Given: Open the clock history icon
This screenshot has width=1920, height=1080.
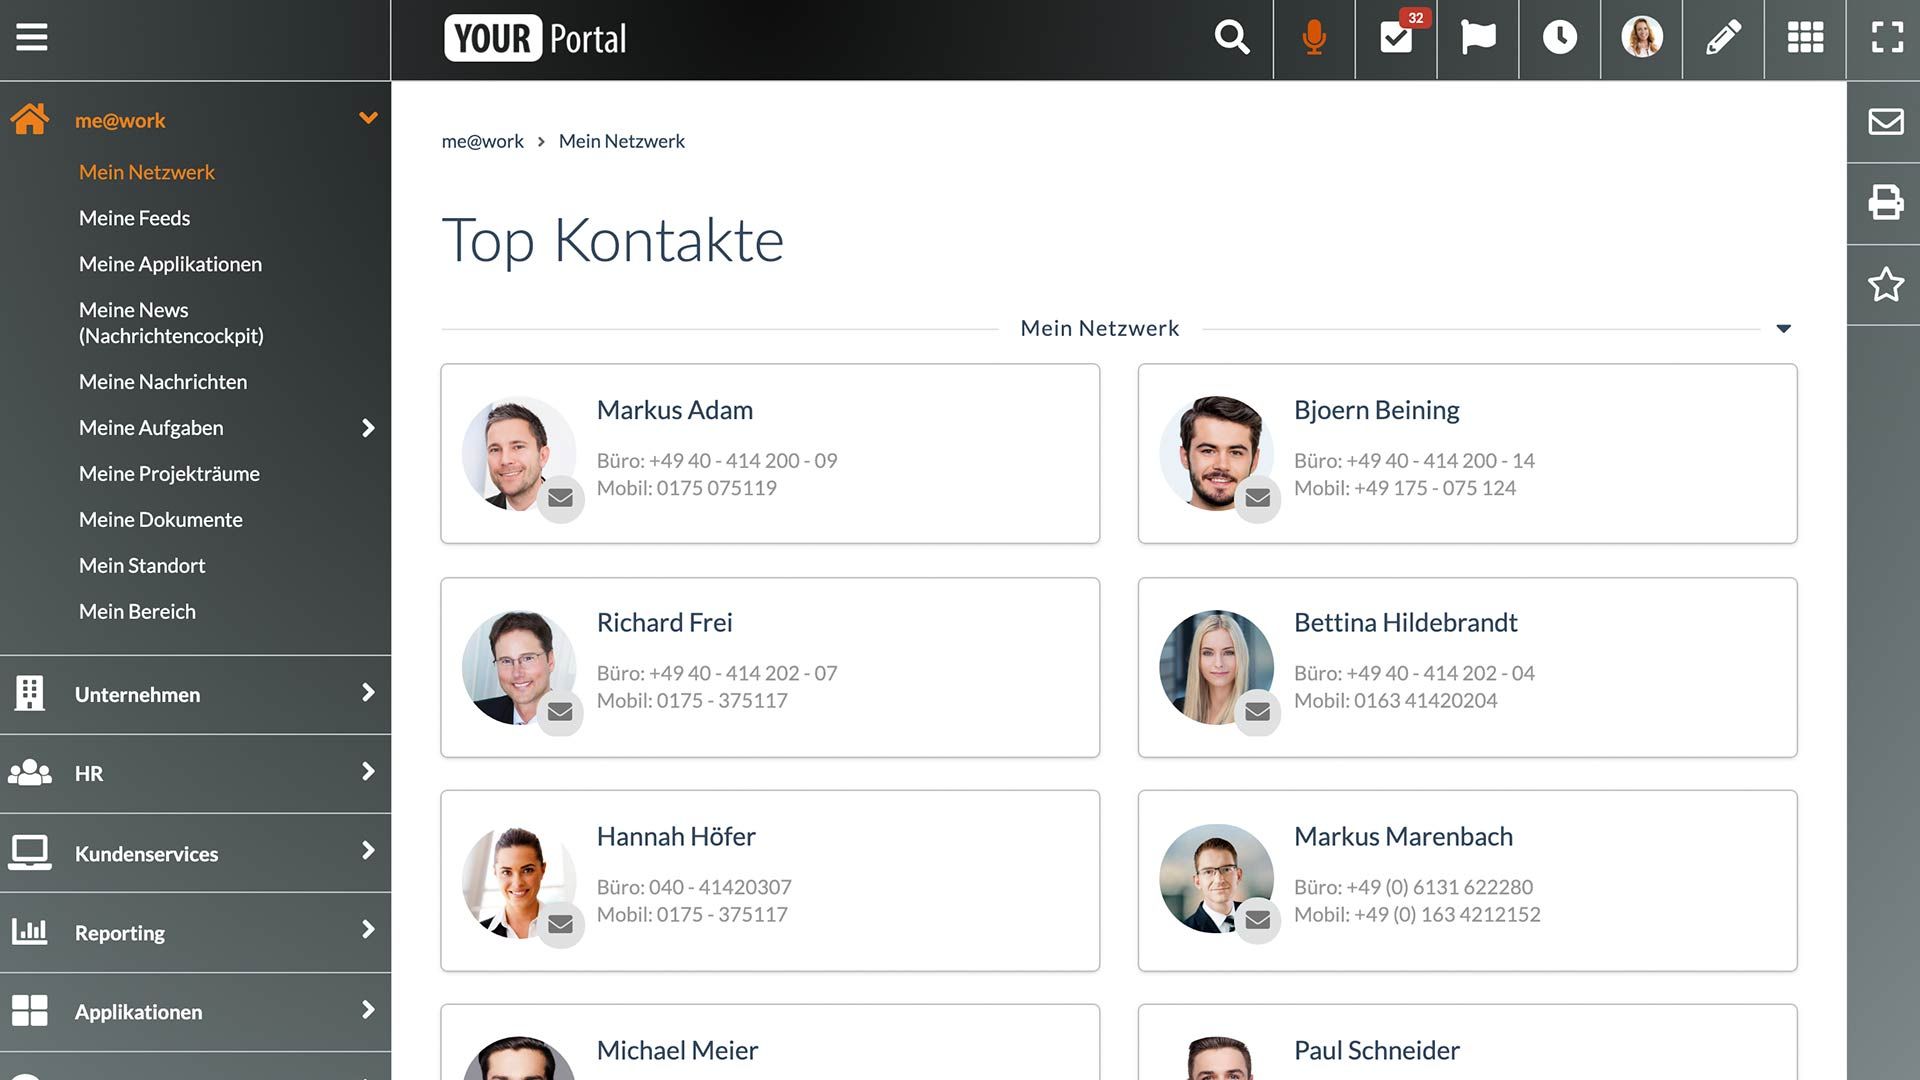Looking at the screenshot, I should (x=1560, y=38).
